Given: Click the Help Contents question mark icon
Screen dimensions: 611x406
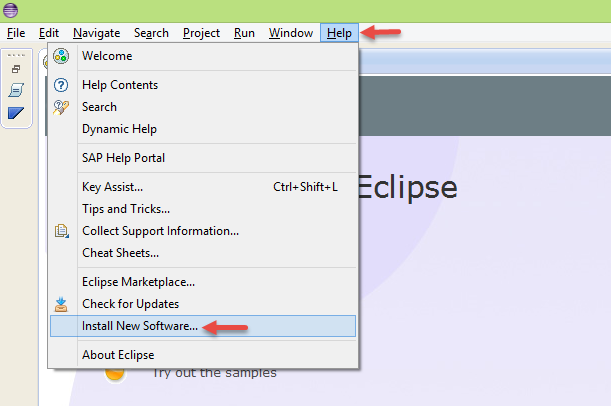Looking at the screenshot, I should coord(61,85).
